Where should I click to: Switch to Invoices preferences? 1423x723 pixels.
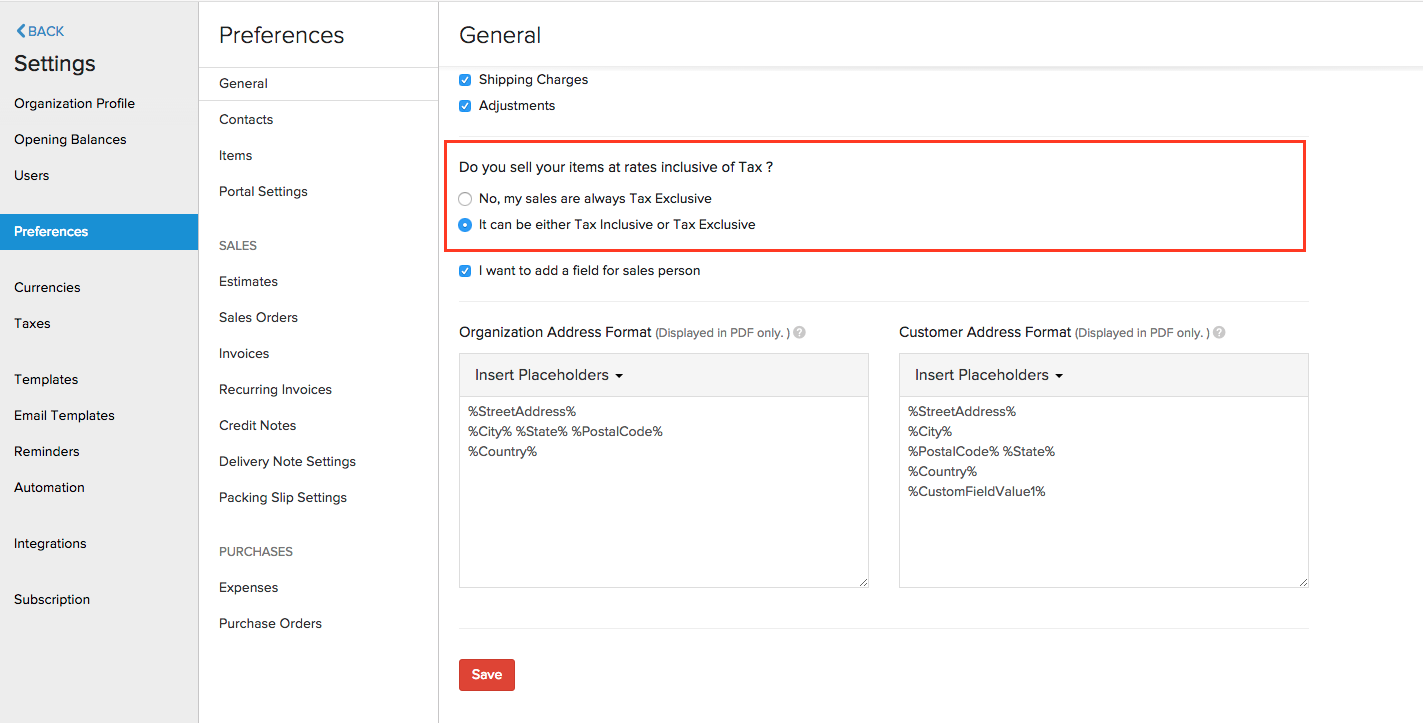click(x=244, y=354)
